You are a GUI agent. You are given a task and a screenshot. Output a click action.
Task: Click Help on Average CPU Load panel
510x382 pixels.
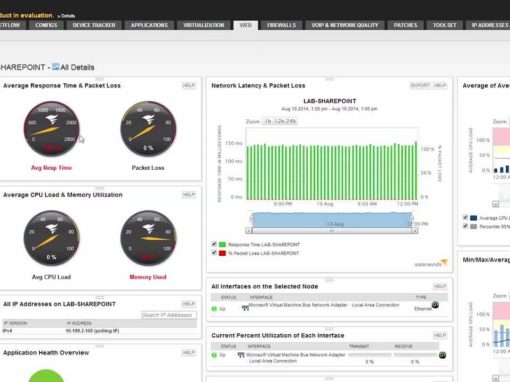click(189, 195)
